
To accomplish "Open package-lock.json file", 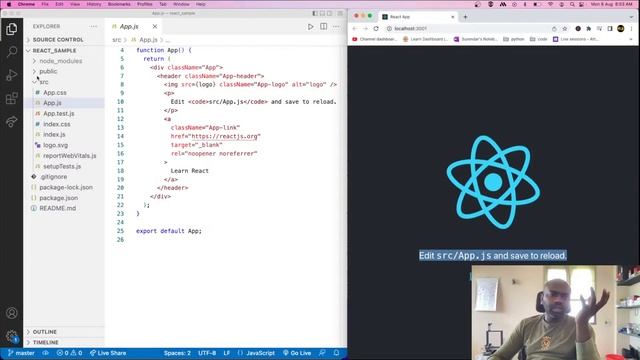I will point(63,187).
